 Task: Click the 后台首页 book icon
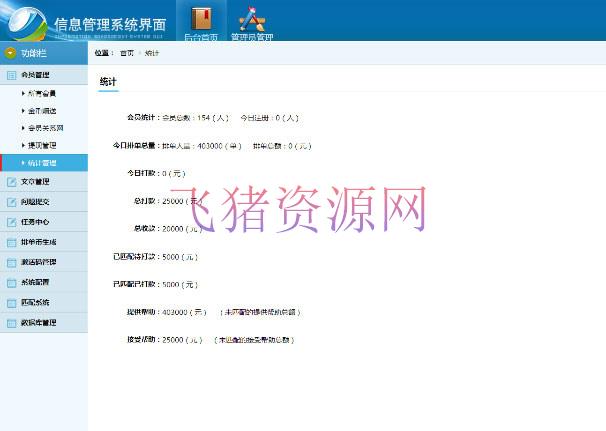point(203,18)
